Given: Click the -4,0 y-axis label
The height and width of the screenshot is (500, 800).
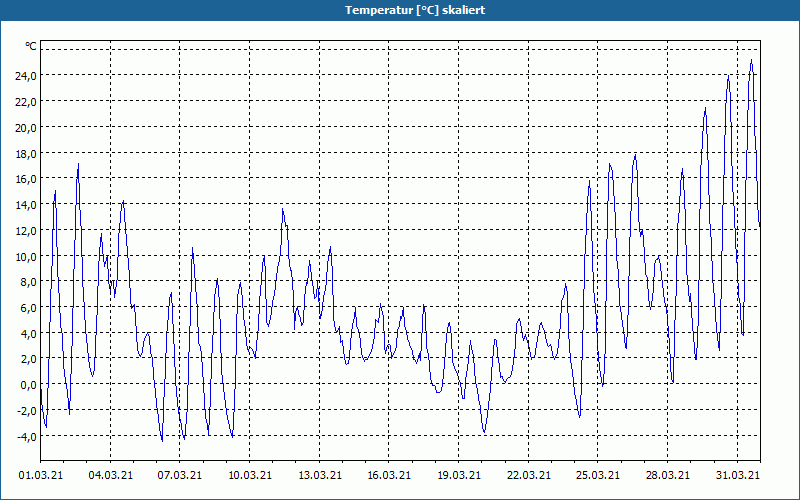Looking at the screenshot, I should 26,437.
